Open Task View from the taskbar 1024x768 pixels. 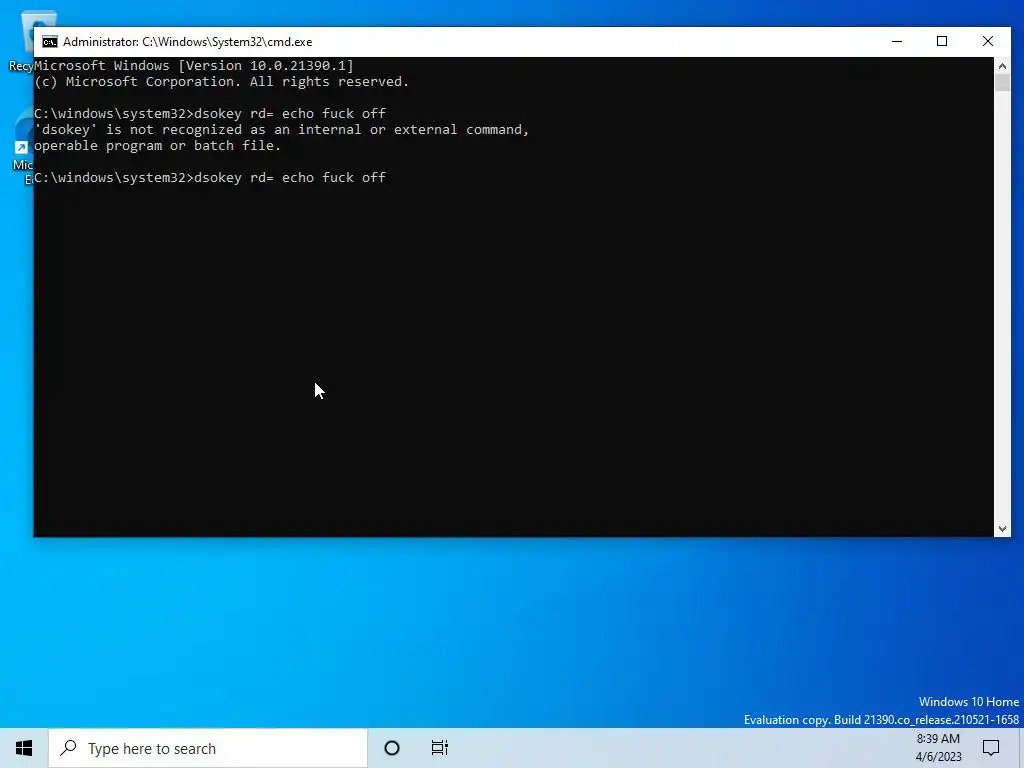[440, 748]
